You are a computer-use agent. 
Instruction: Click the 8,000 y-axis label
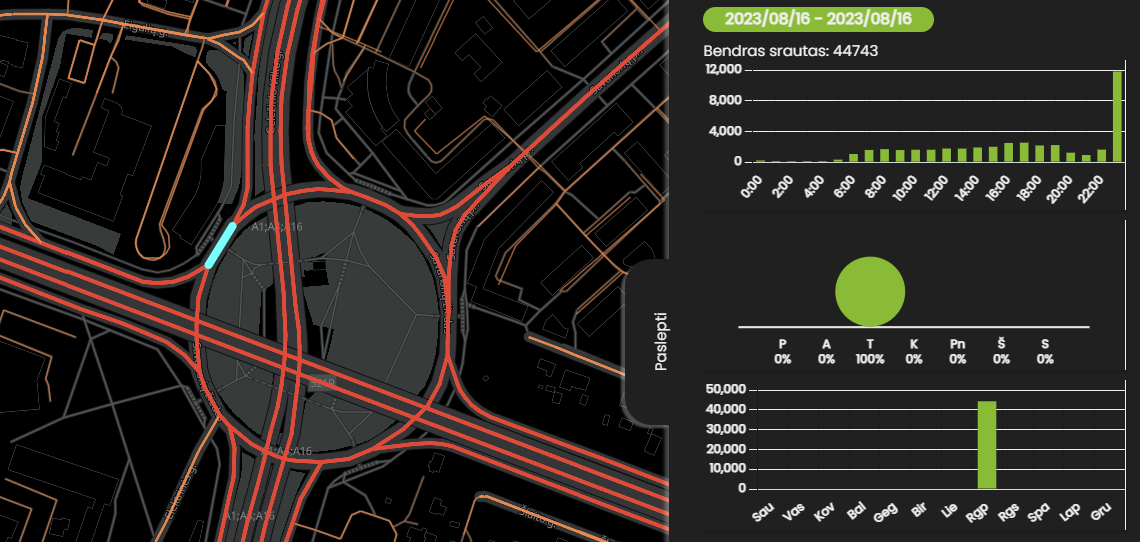tap(726, 100)
